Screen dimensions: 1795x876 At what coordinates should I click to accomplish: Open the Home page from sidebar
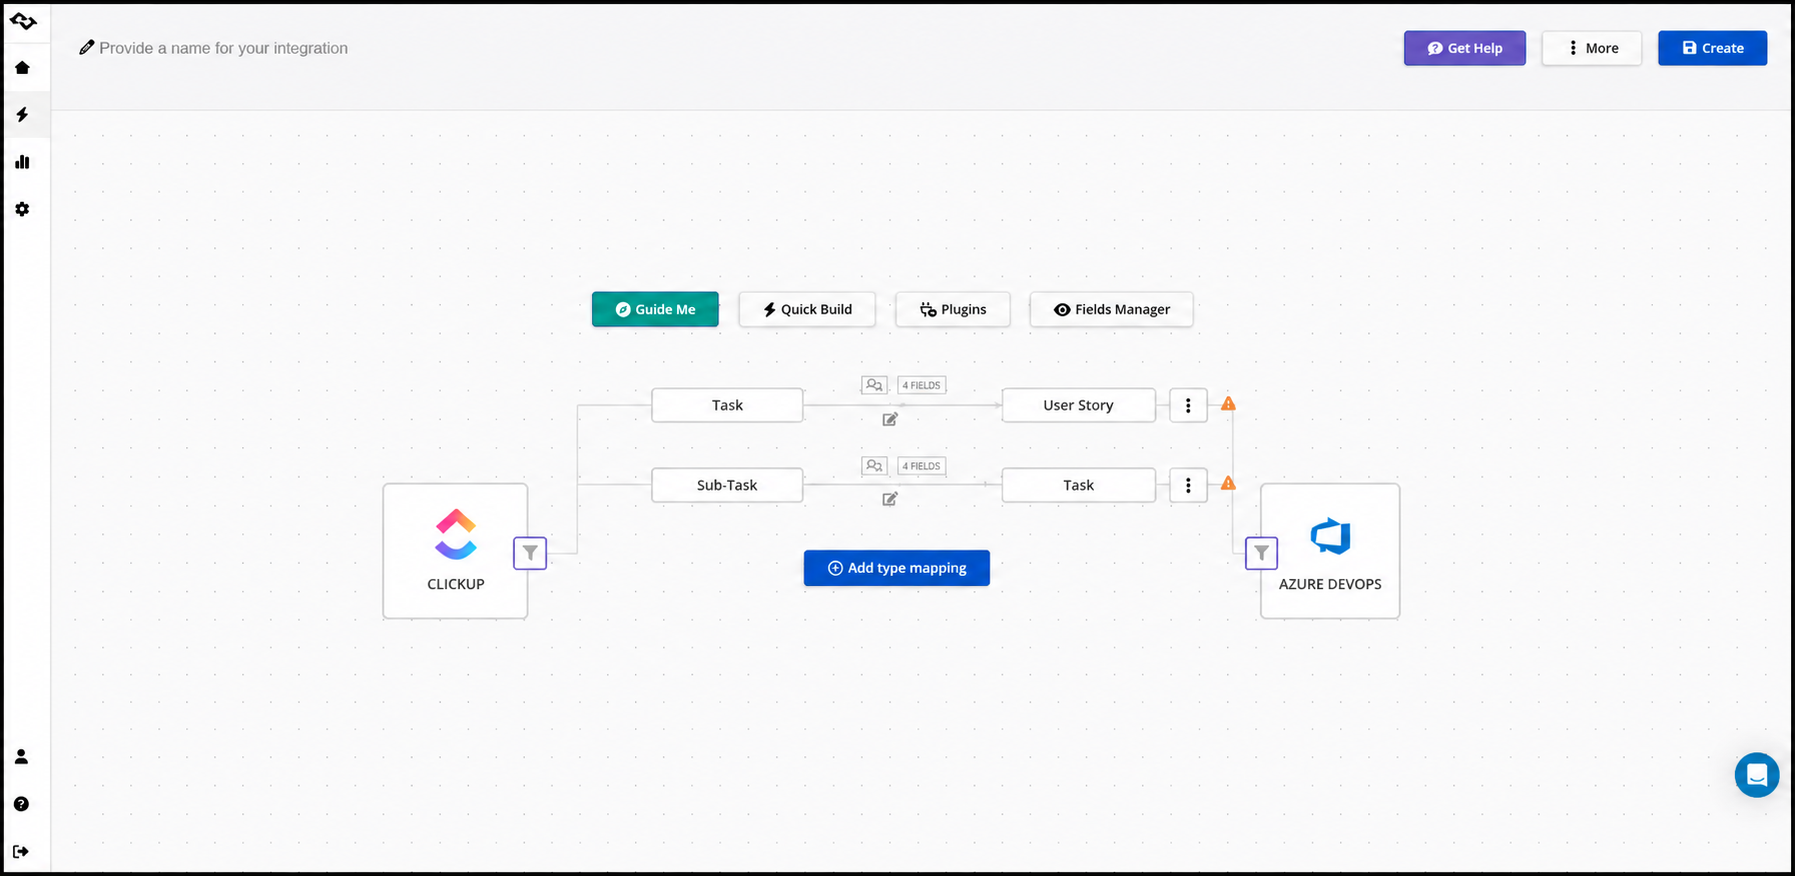point(22,68)
